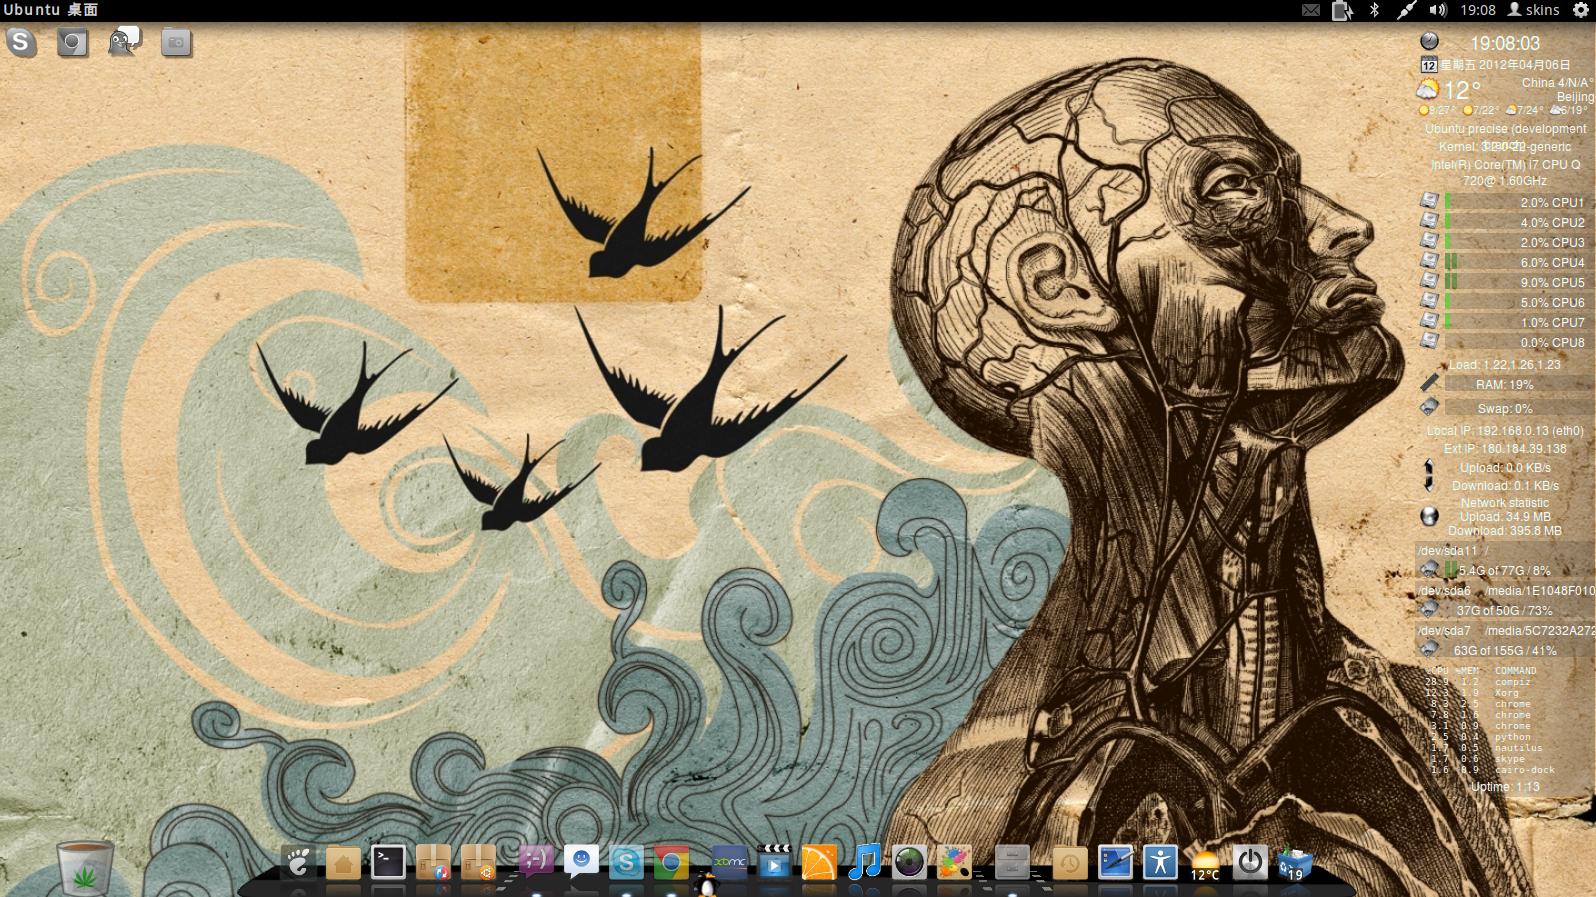Open the network connection indicator
Viewport: 1596px width, 897px height.
point(1406,10)
